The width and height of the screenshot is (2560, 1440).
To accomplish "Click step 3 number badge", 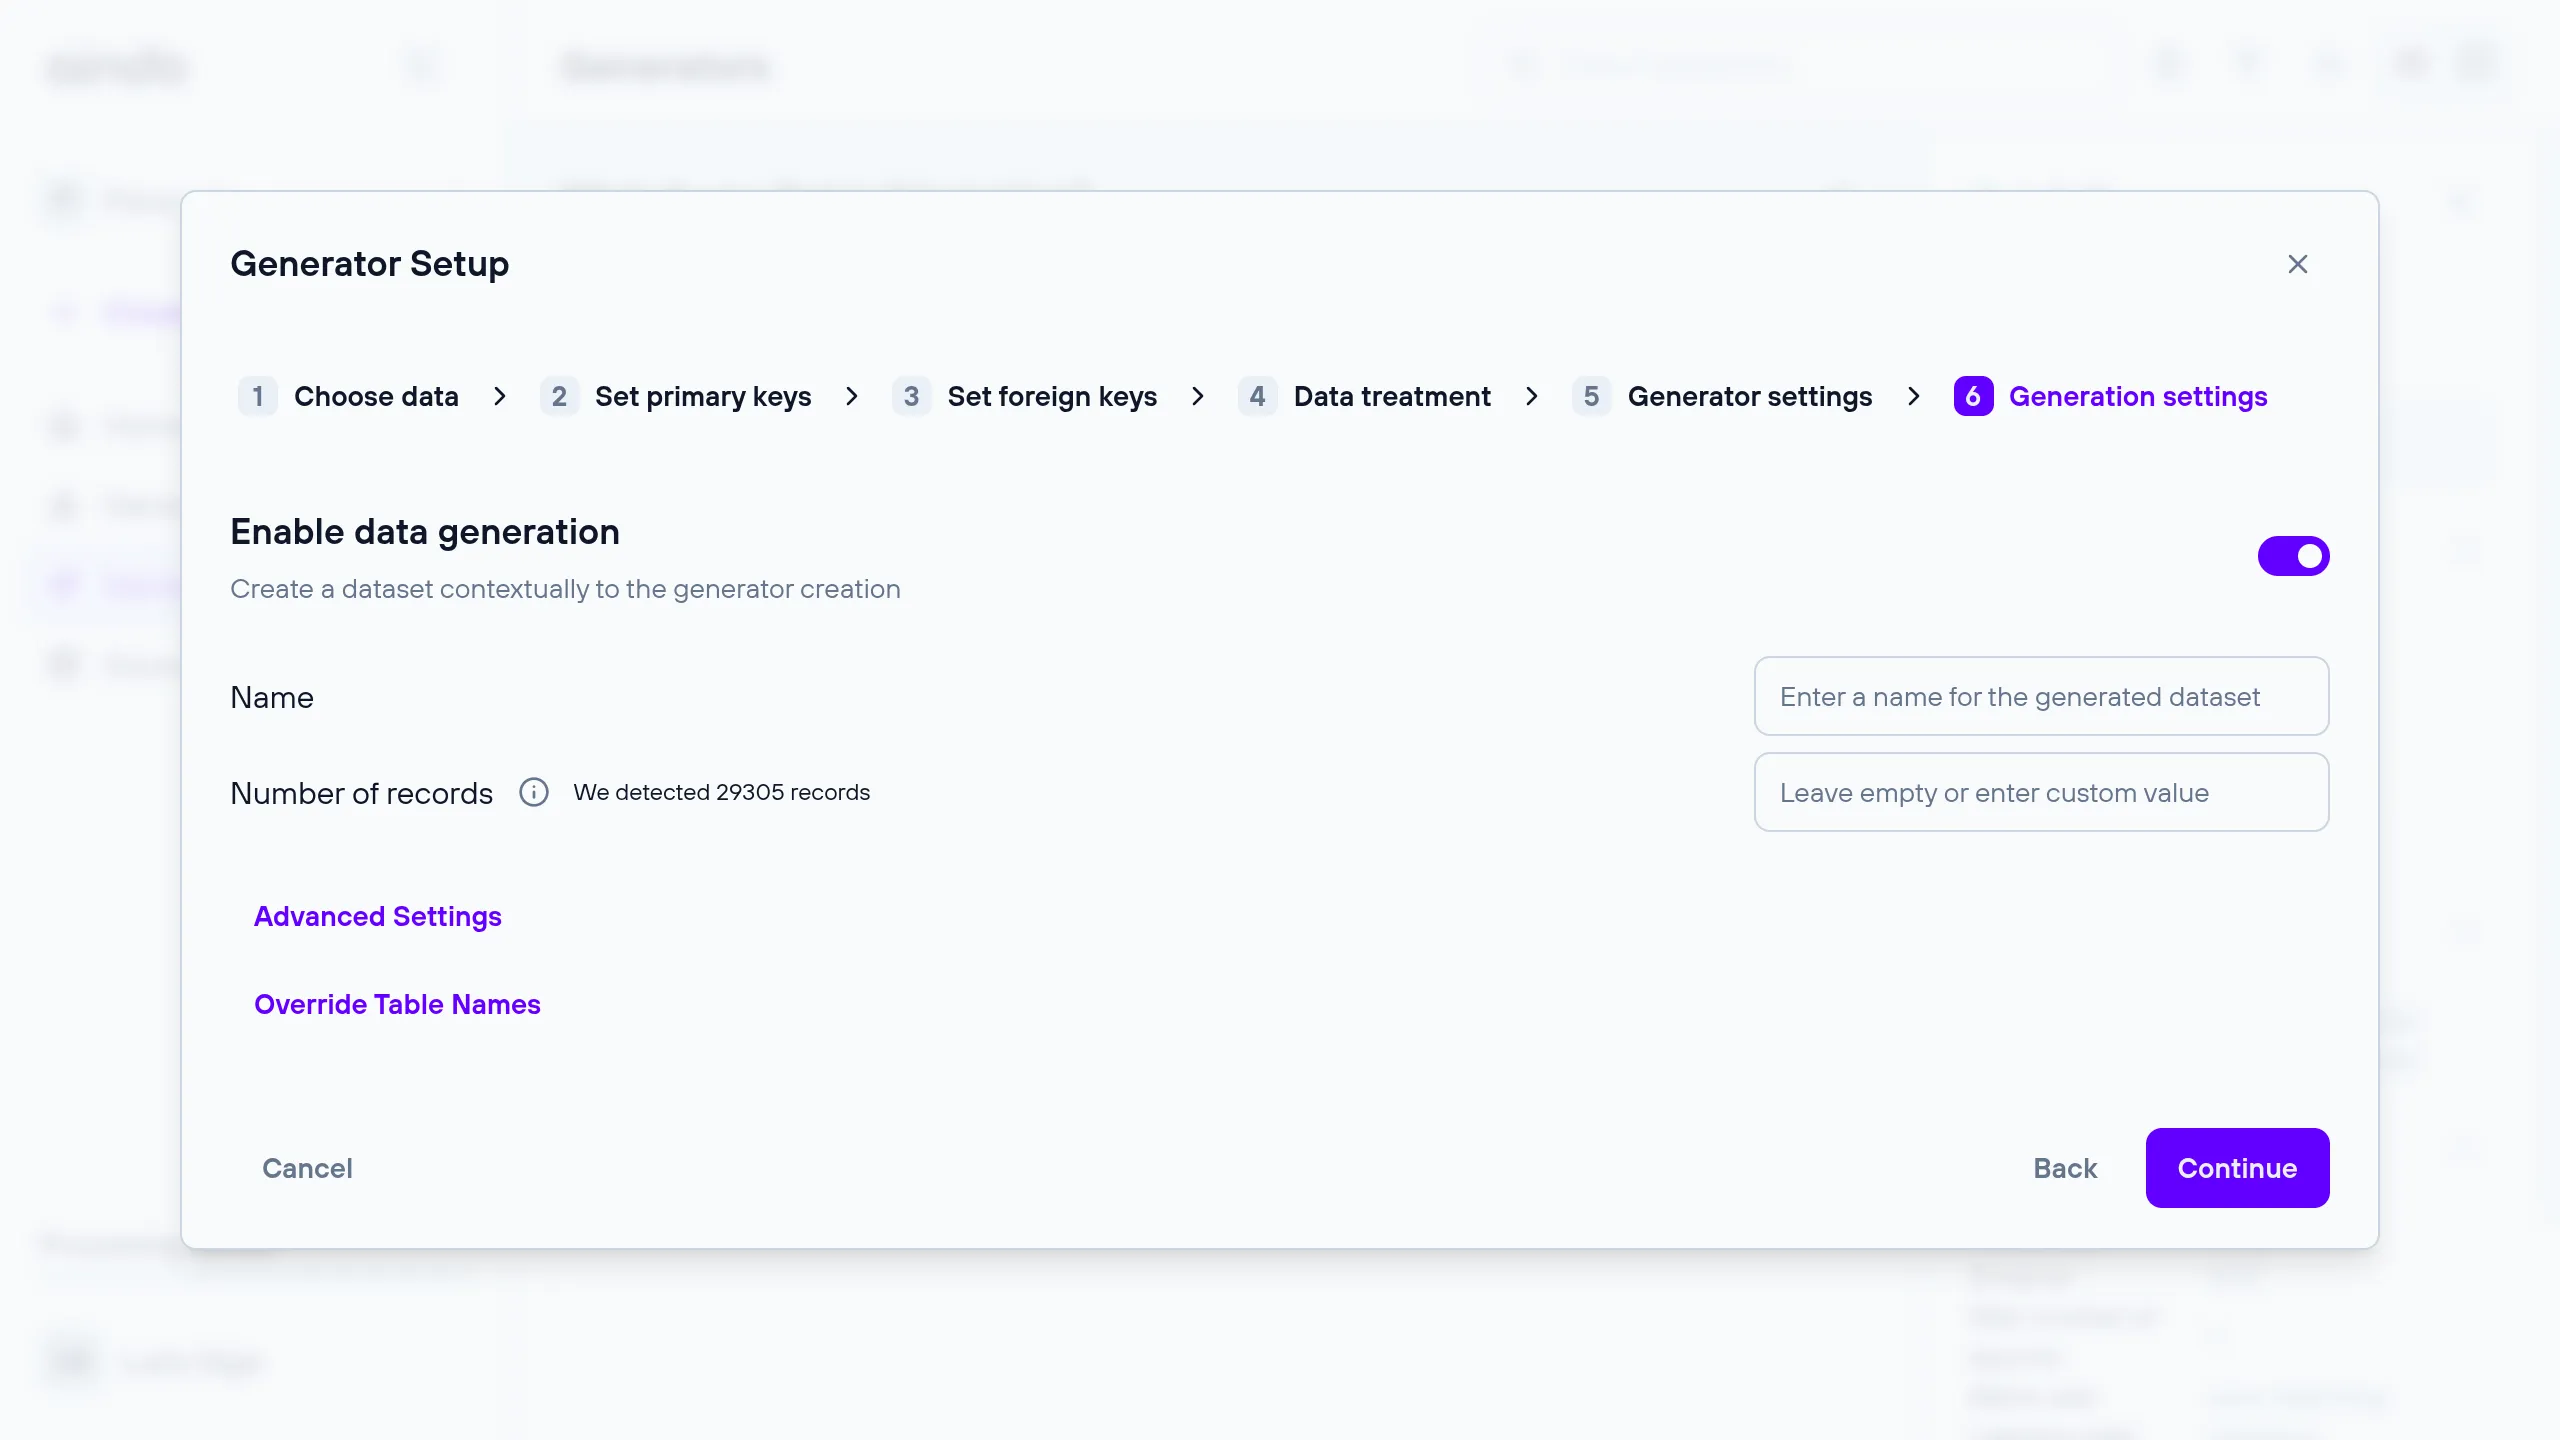I will [x=911, y=396].
